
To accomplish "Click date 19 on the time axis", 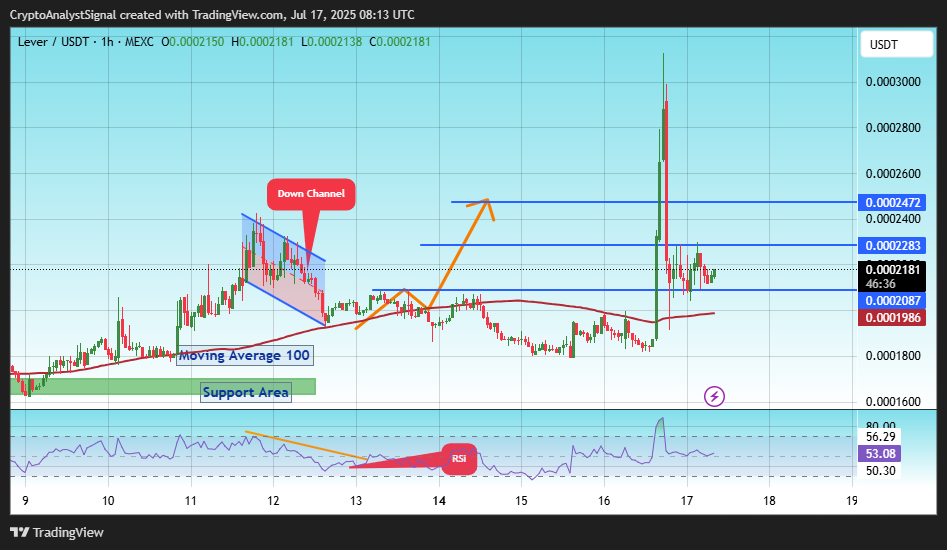I will [x=852, y=500].
